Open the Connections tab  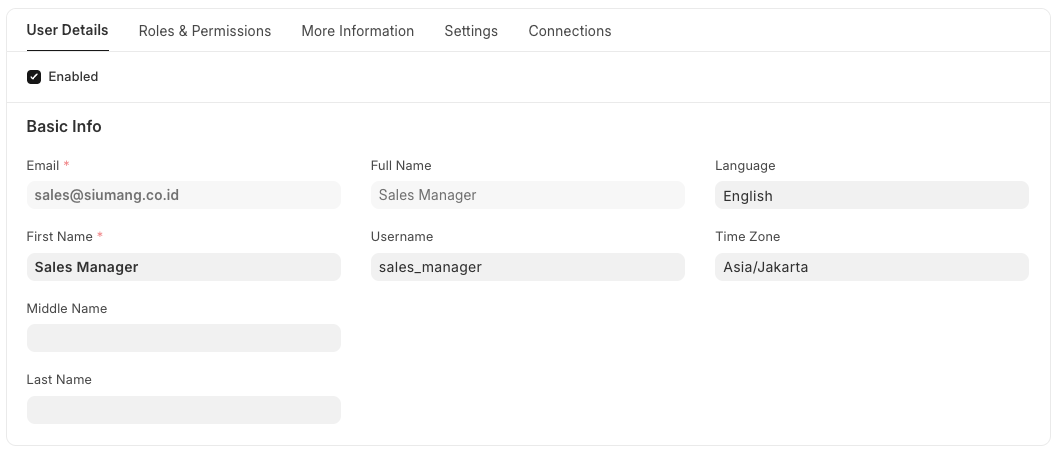tap(570, 31)
